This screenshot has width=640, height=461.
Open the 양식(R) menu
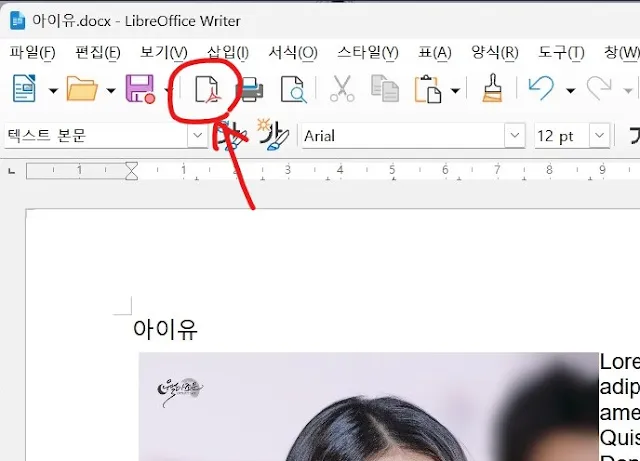[x=495, y=52]
